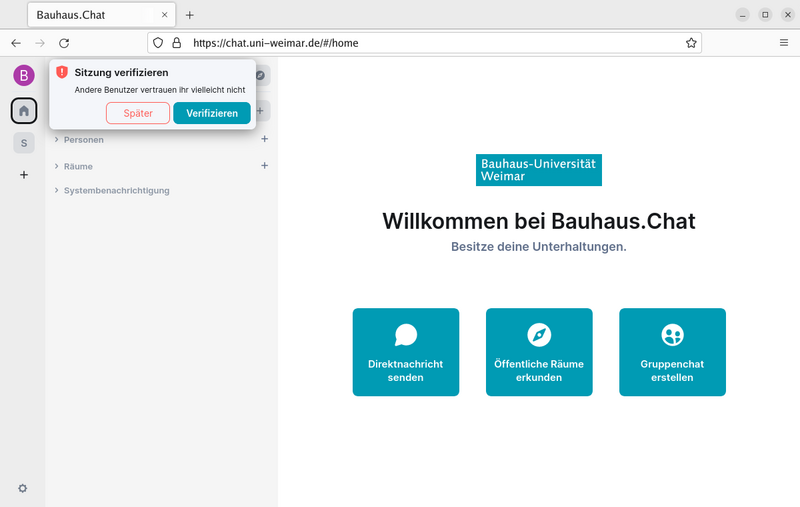Open quick settings gear icon

22,488
